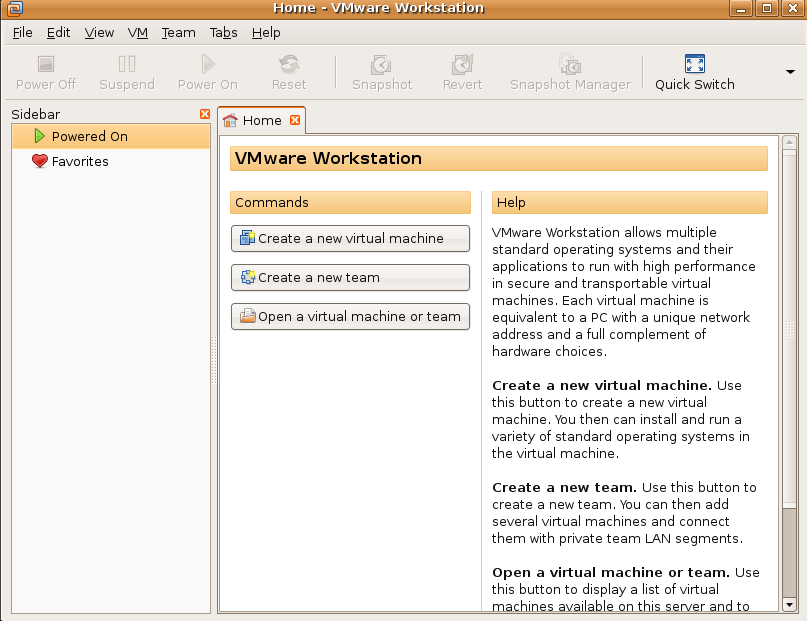Open the File menu
Image resolution: width=807 pixels, height=621 pixels.
click(22, 33)
